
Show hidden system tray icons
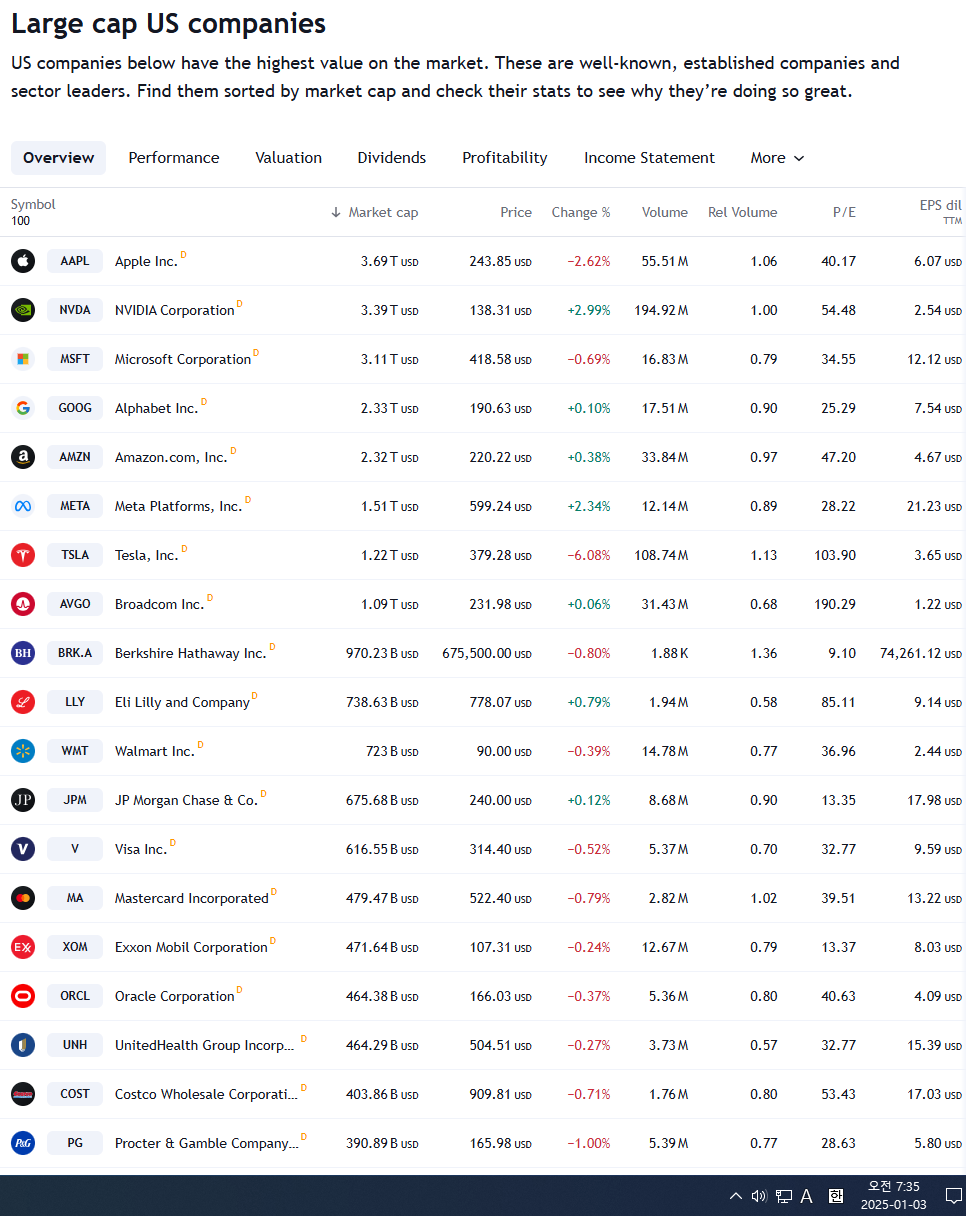[x=736, y=1196]
